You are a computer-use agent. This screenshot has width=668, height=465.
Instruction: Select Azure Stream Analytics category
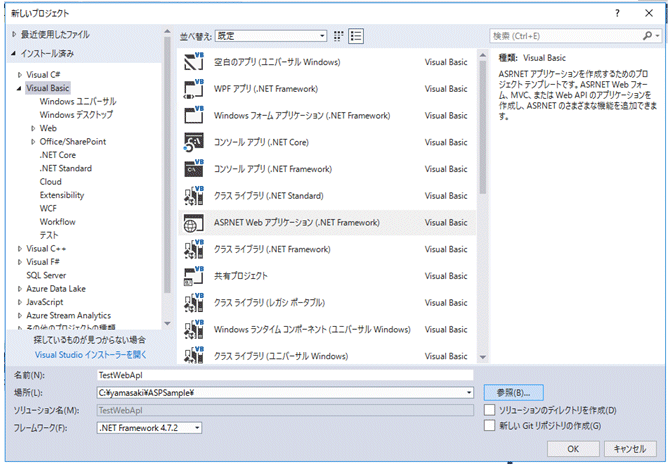click(69, 315)
